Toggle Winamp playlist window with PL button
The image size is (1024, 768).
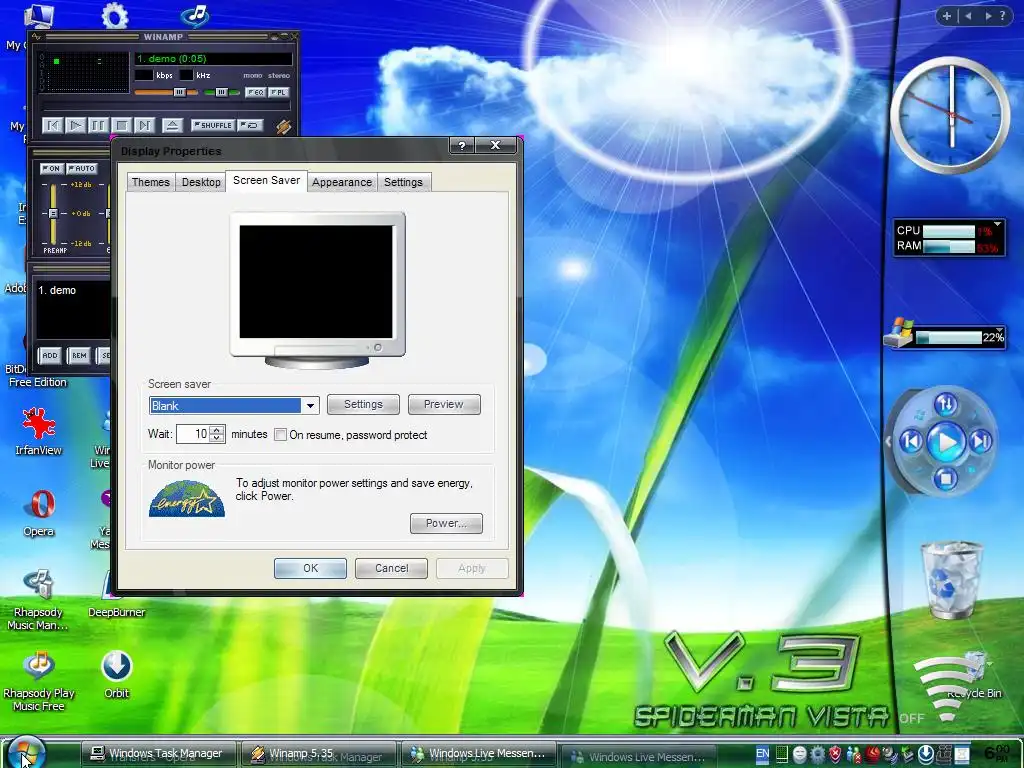(x=278, y=93)
